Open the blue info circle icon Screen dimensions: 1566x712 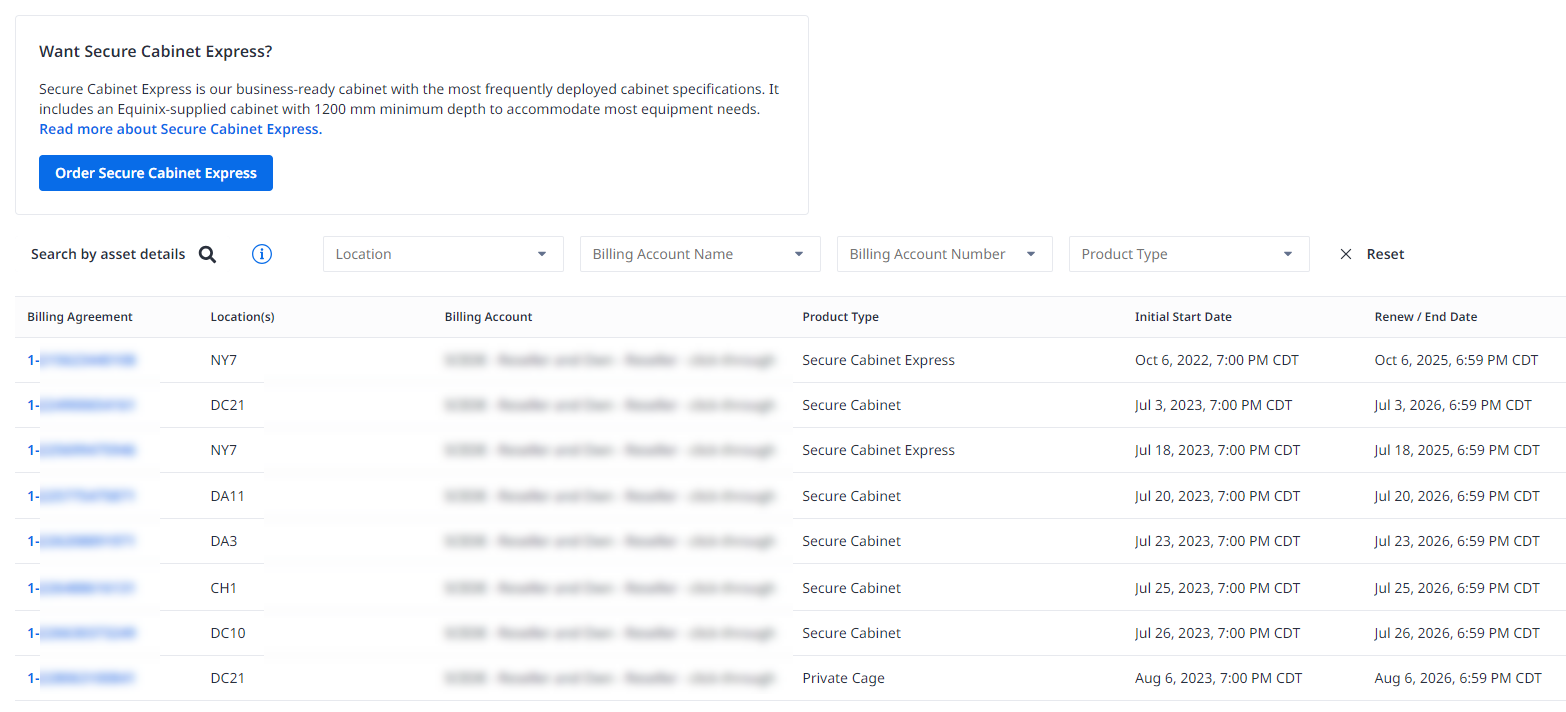[x=262, y=254]
